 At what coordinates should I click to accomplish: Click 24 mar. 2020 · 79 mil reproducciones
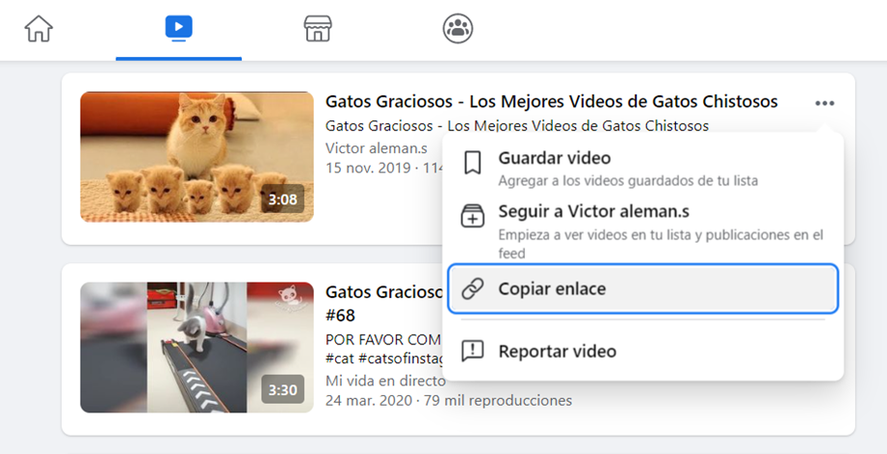point(449,401)
